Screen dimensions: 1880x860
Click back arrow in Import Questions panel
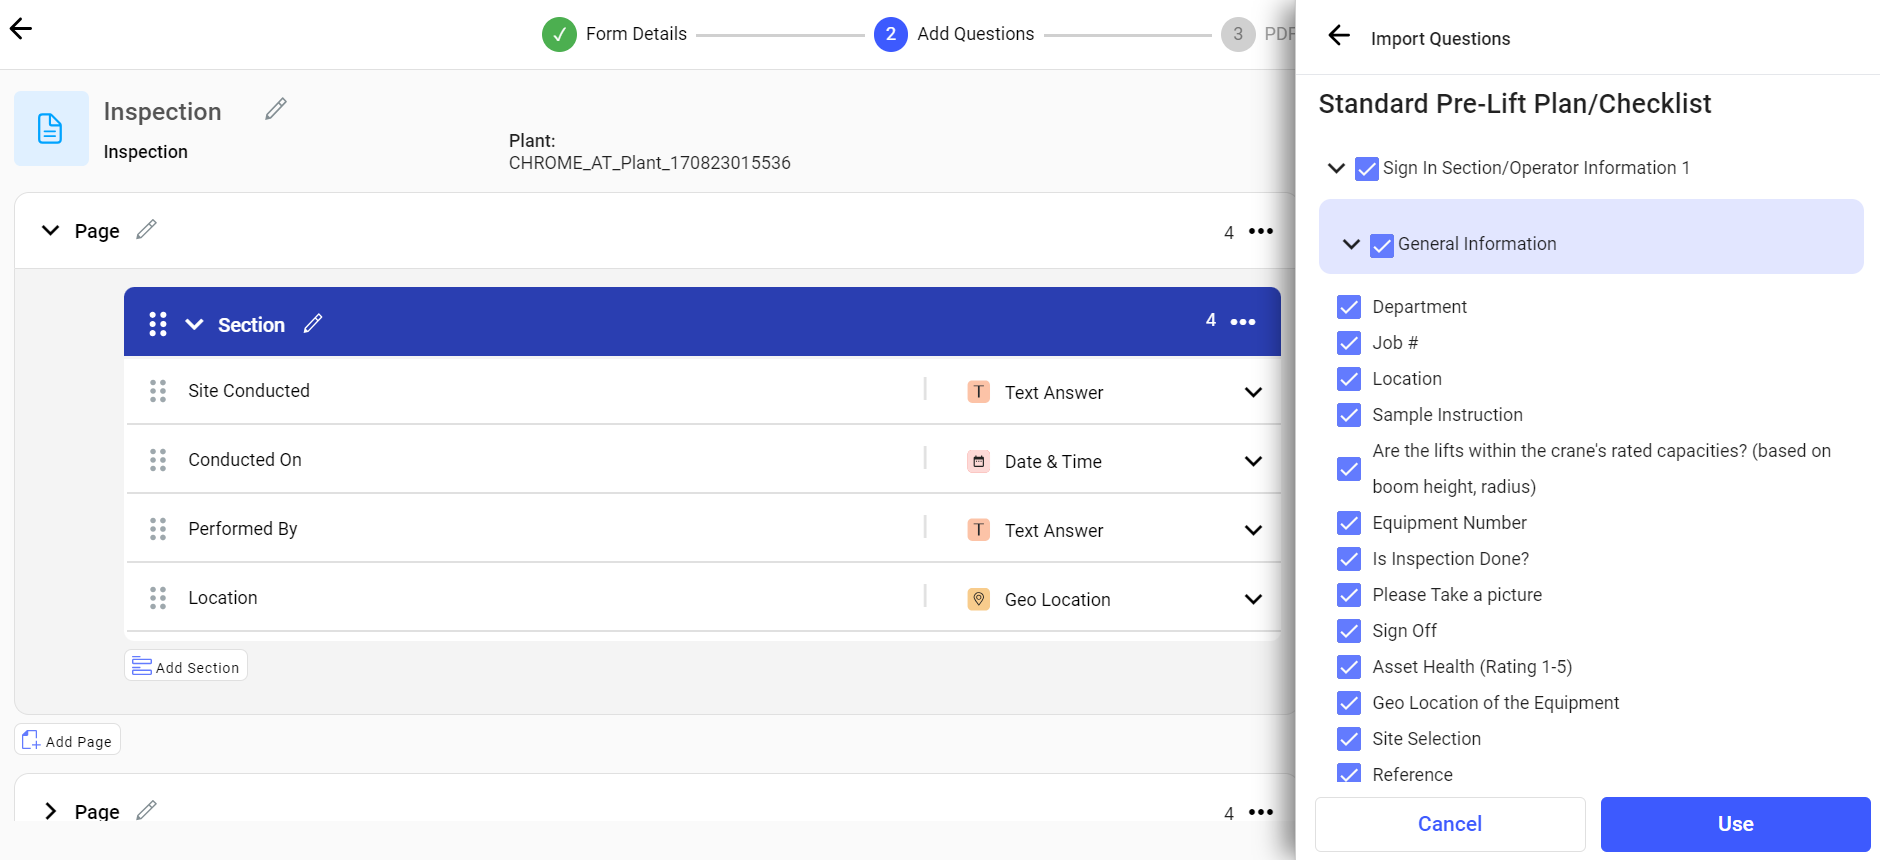(1339, 37)
